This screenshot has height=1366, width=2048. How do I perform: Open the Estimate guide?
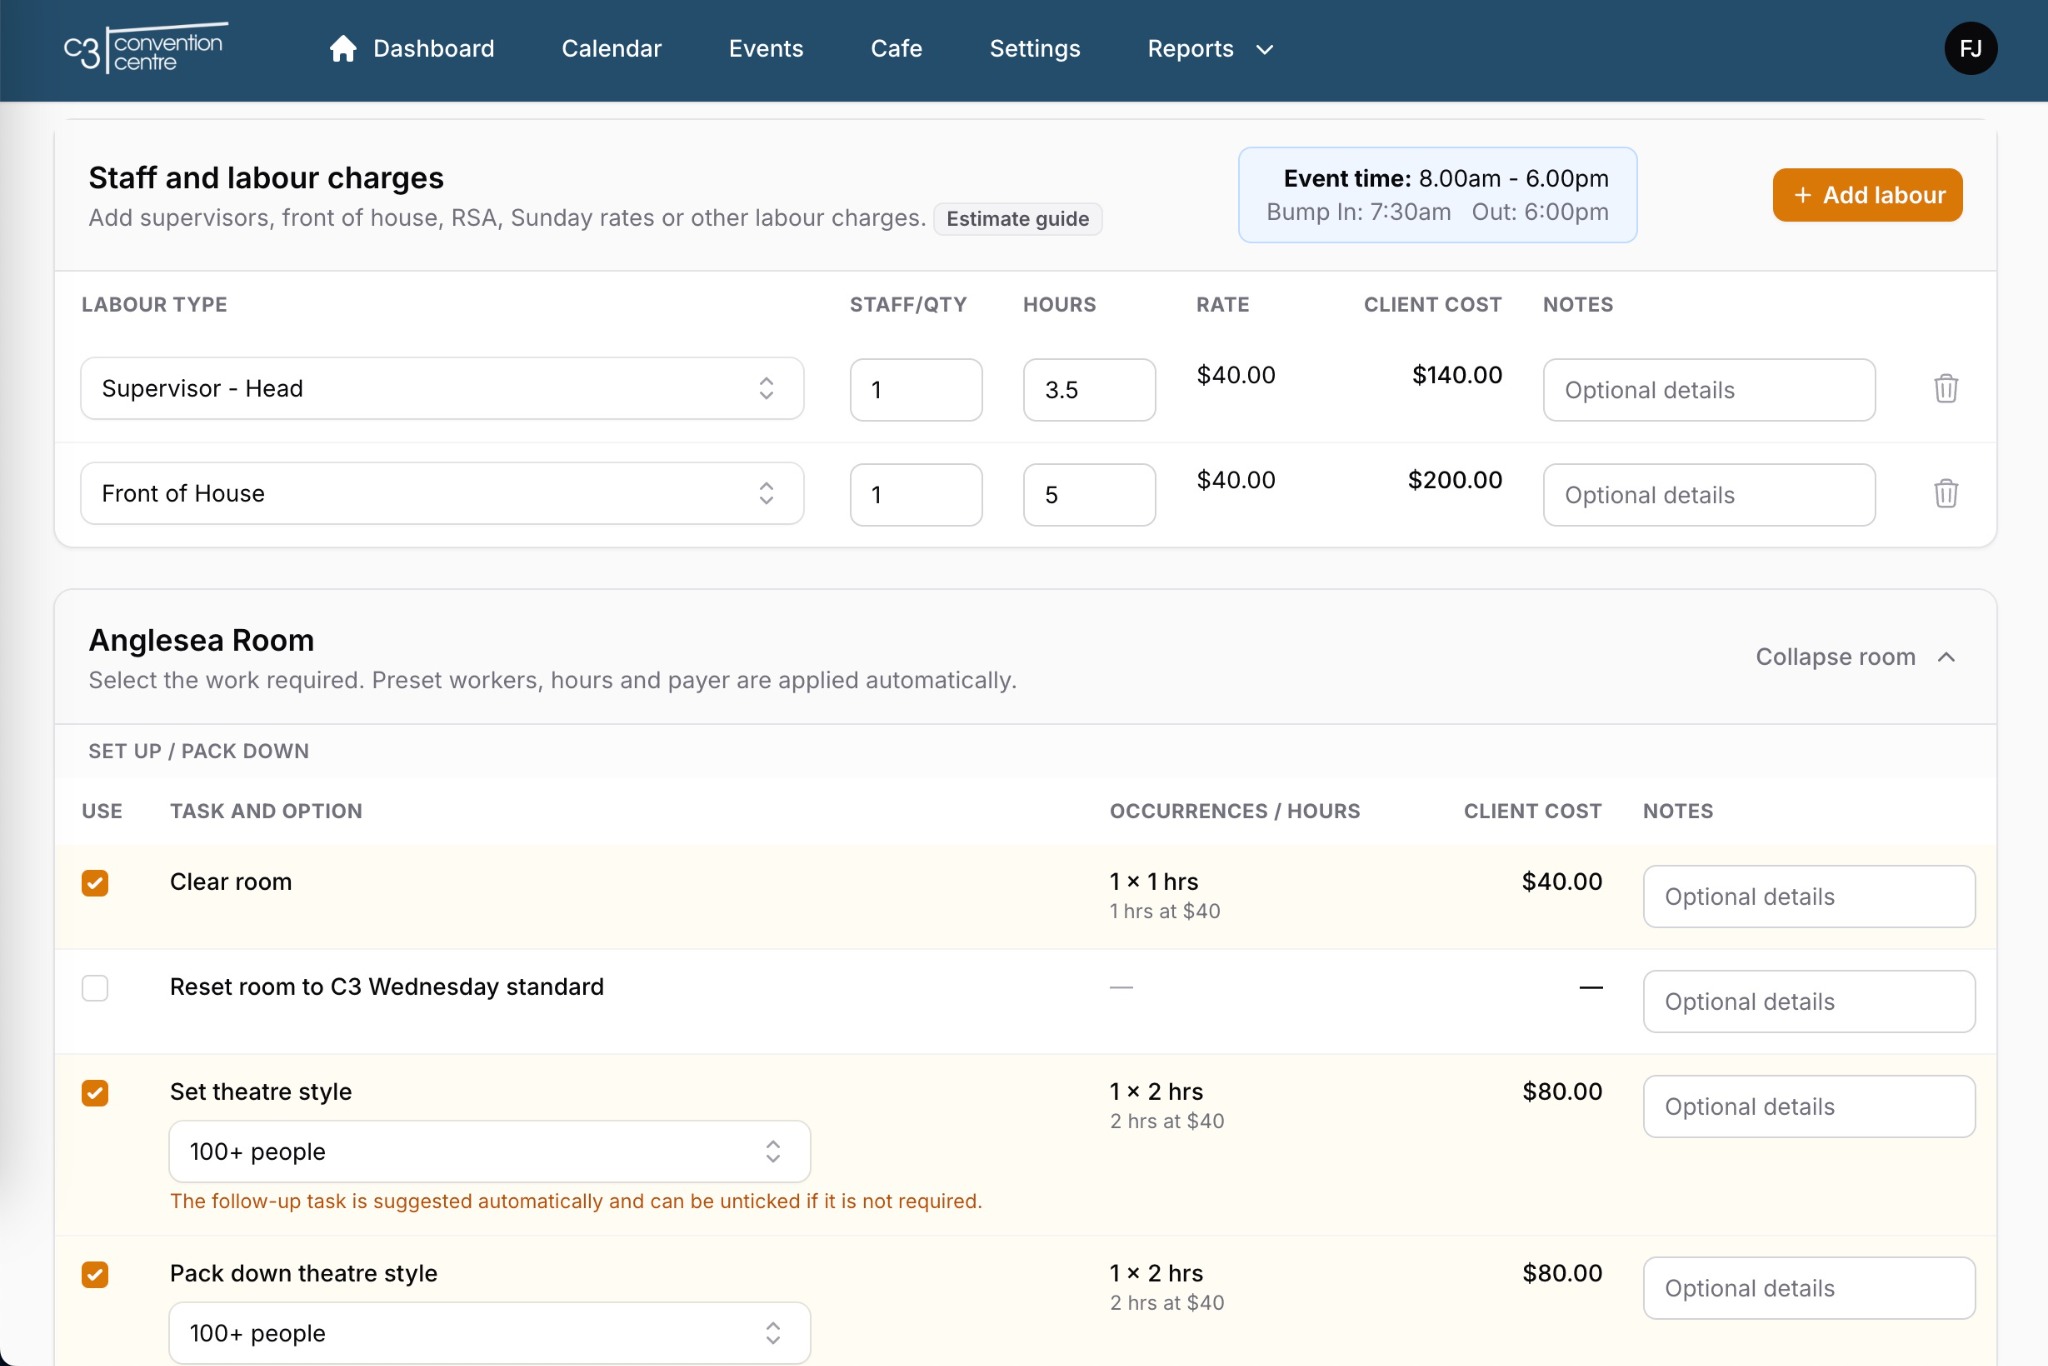click(x=1018, y=219)
